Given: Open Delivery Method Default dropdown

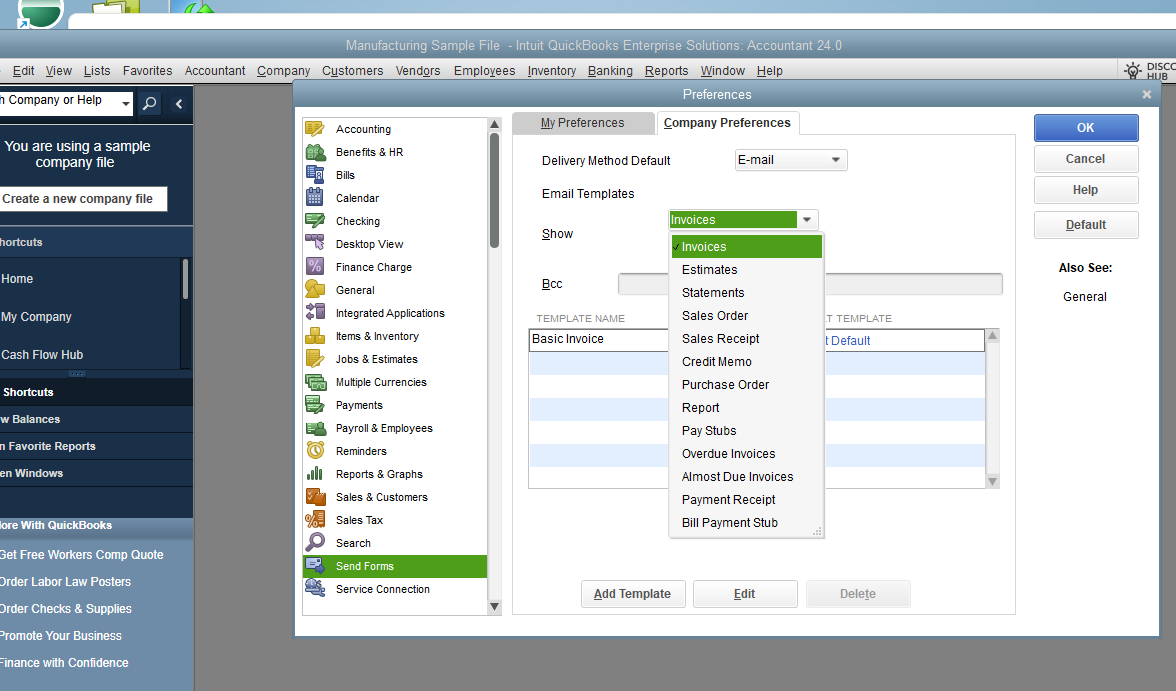Looking at the screenshot, I should pos(791,160).
